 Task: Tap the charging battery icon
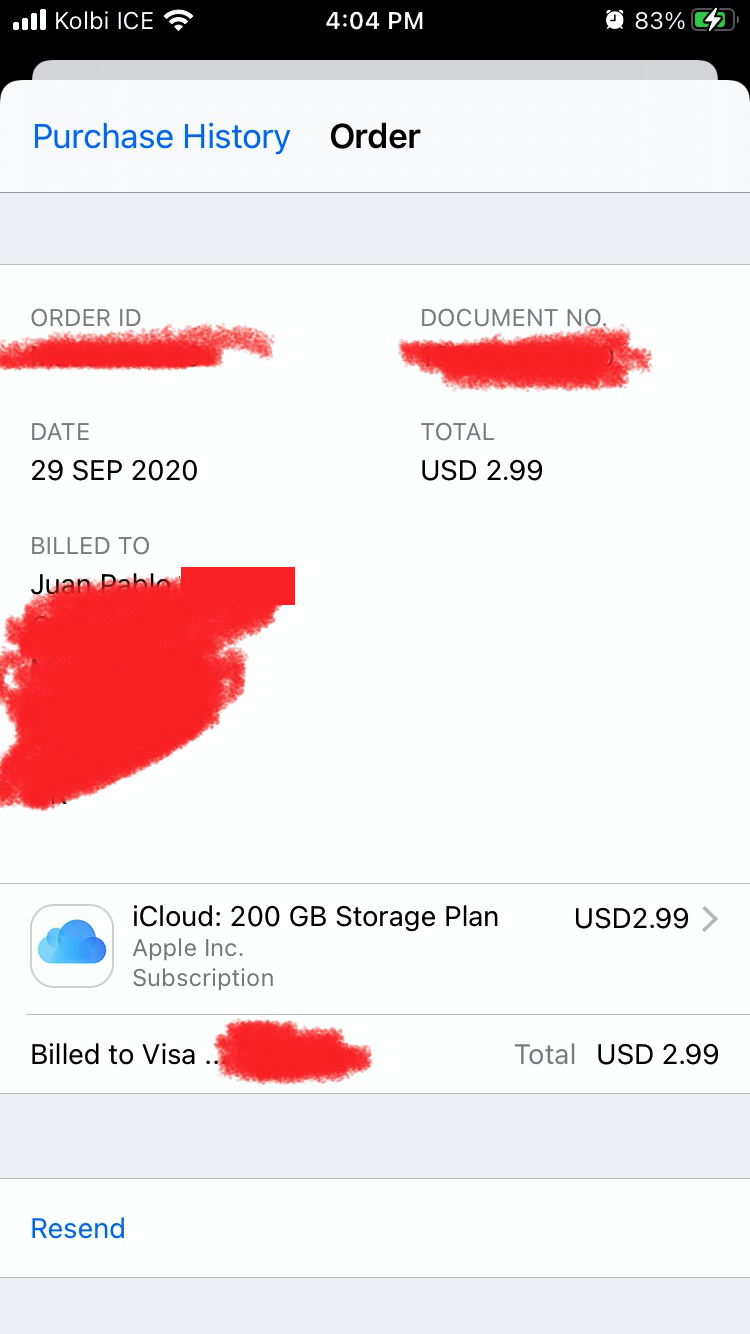click(714, 20)
